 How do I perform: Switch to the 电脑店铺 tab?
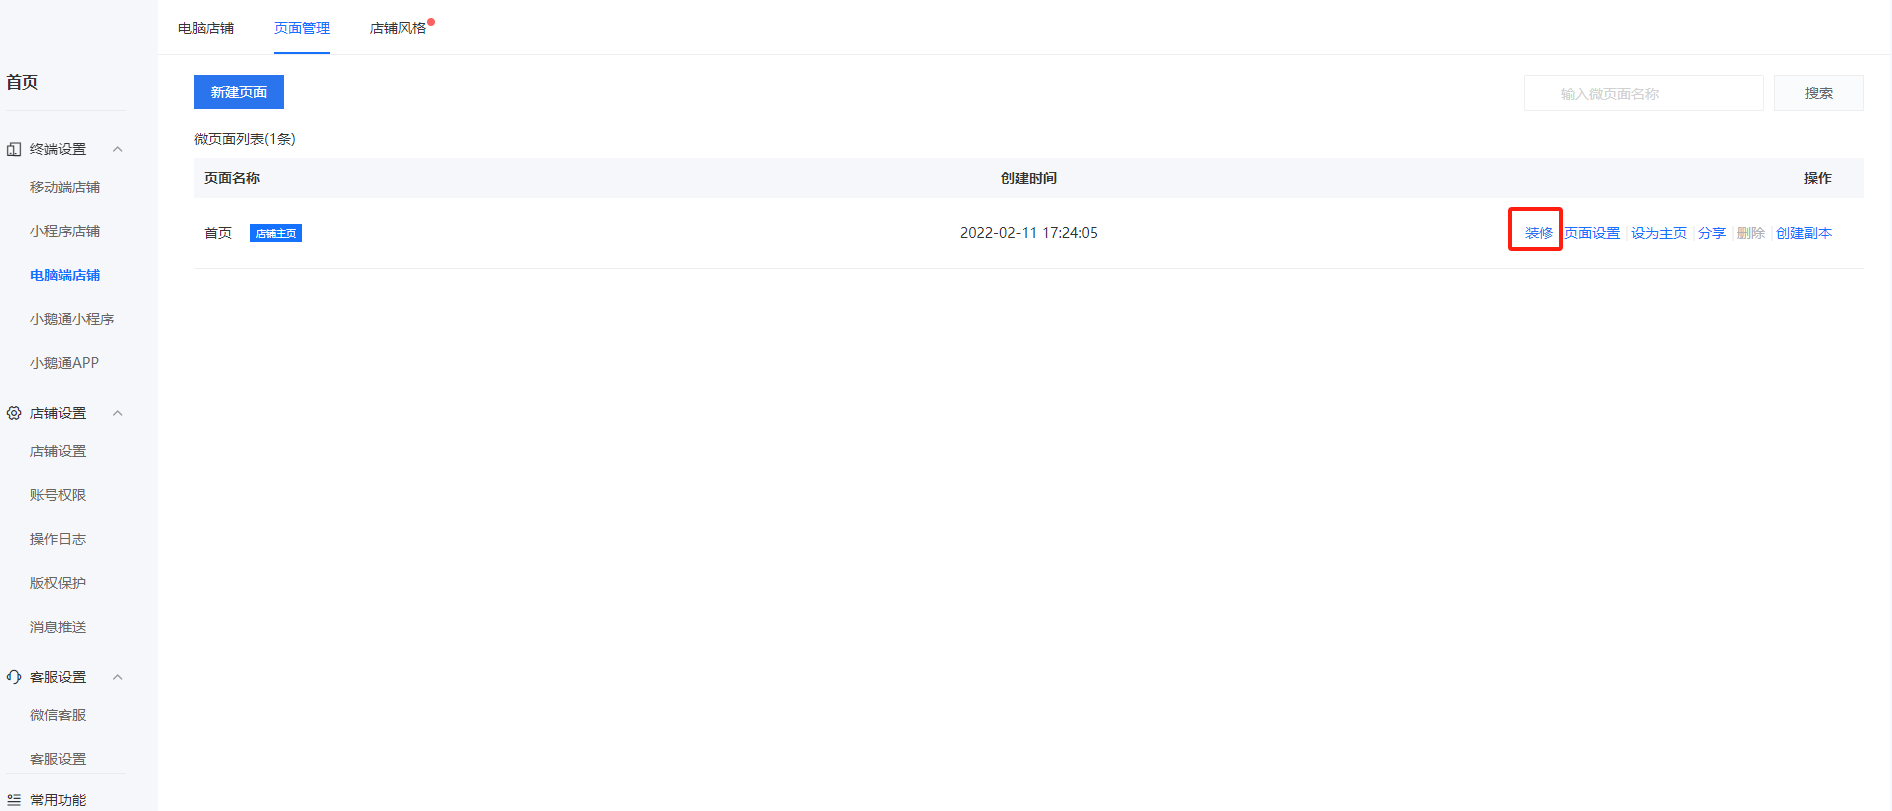coord(206,28)
